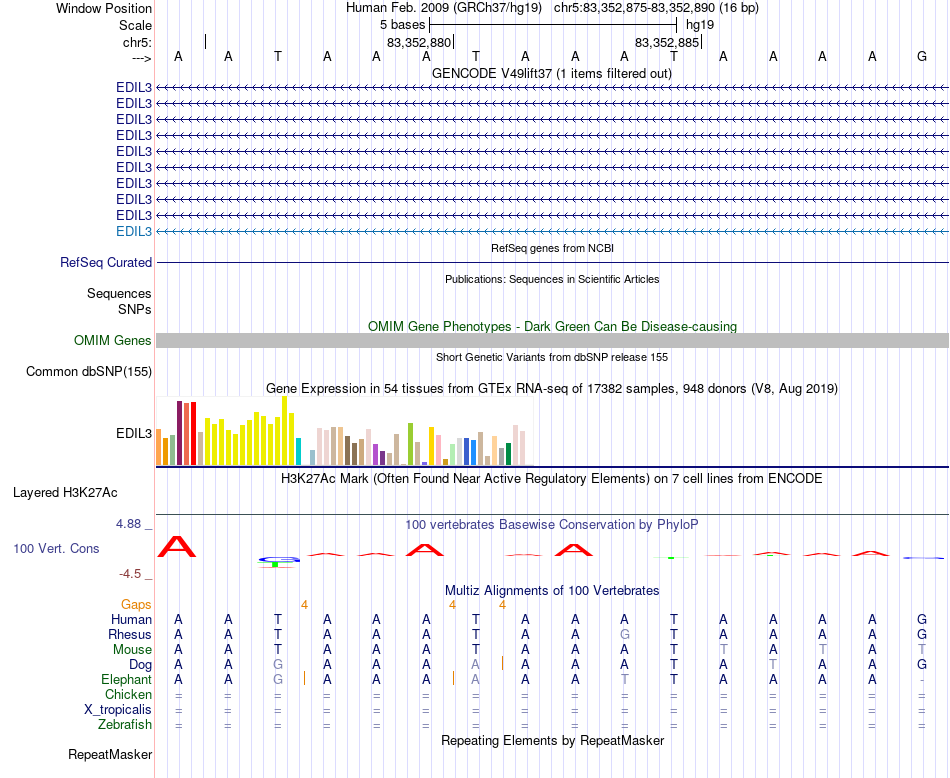Click the light blue EDIL3 transcript arrow line
Screen dimensions: 950x778
[x=552, y=231]
